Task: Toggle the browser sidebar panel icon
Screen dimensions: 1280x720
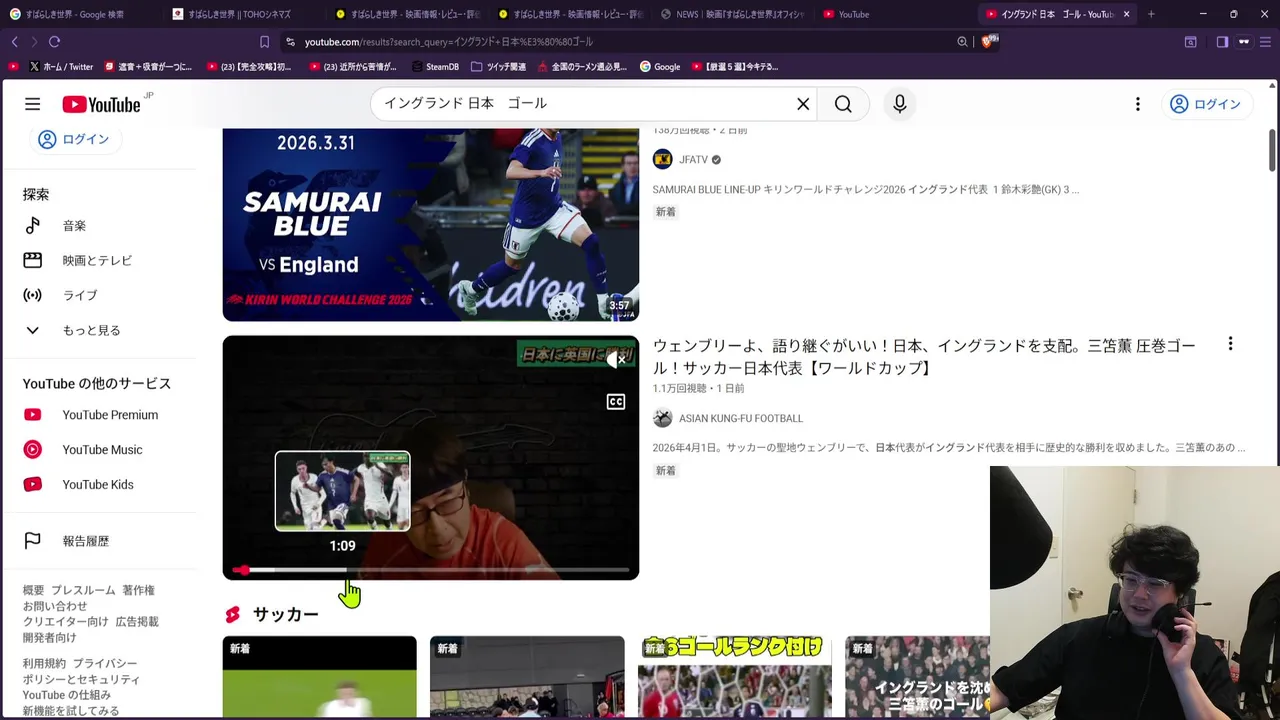Action: 1222,42
